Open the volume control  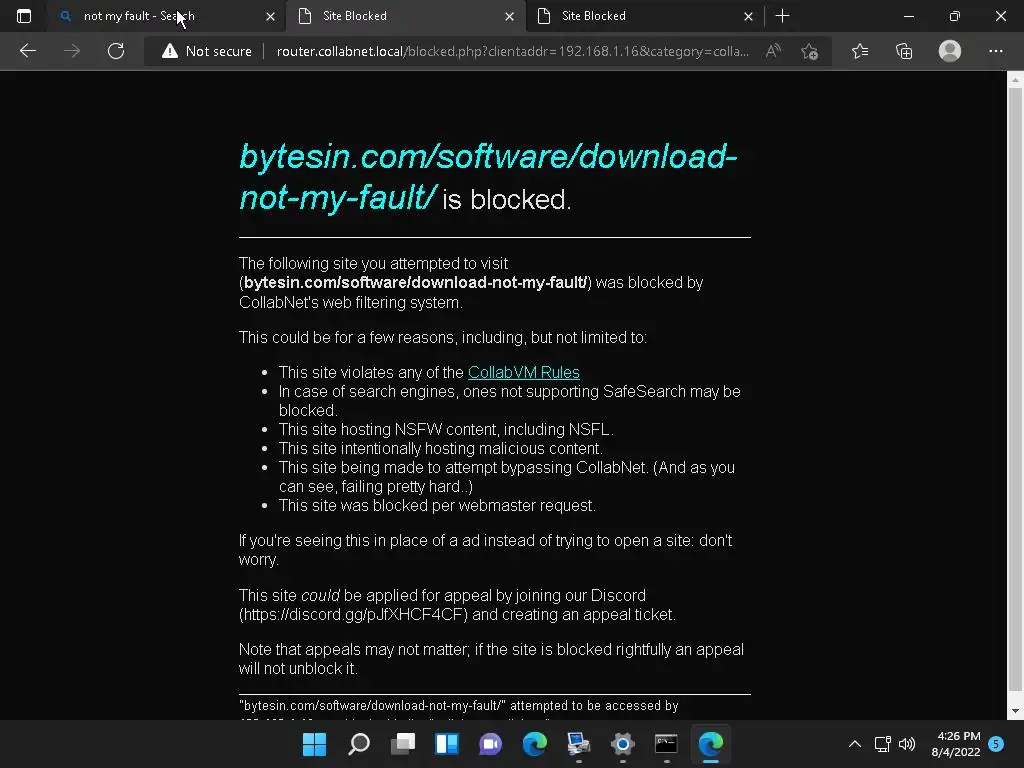(x=907, y=744)
